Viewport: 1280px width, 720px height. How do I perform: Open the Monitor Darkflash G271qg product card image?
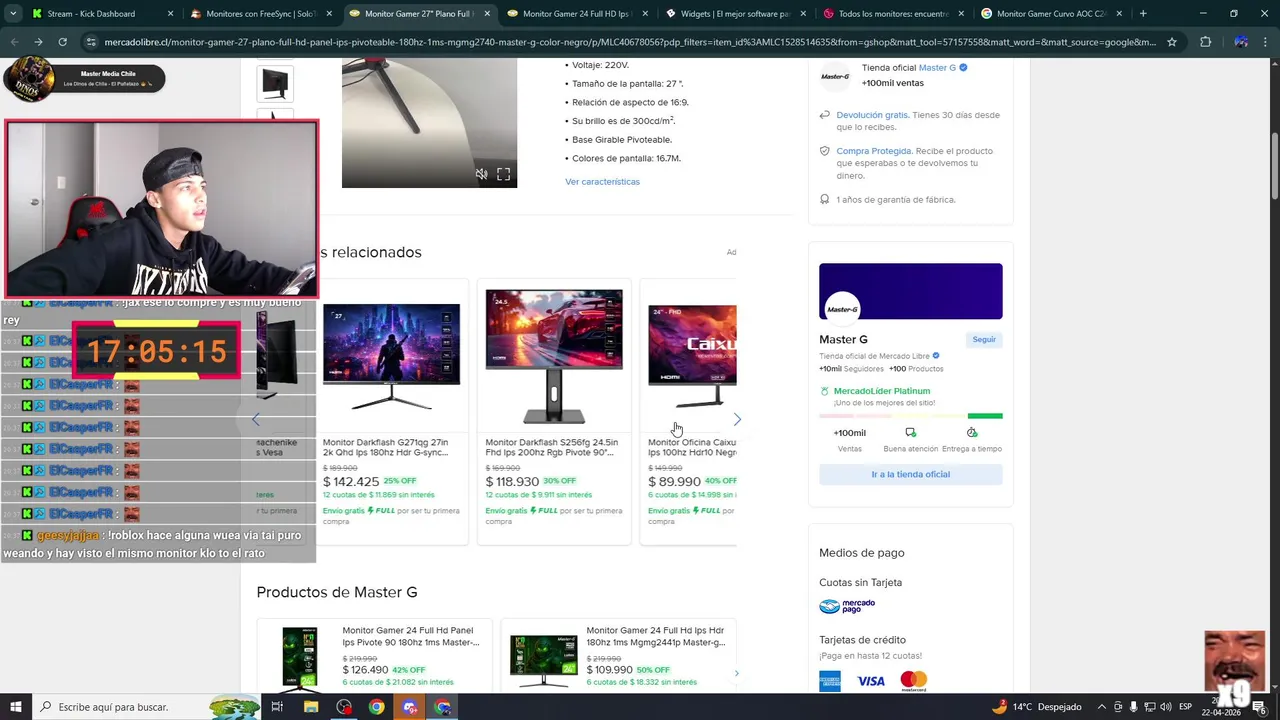tap(391, 358)
